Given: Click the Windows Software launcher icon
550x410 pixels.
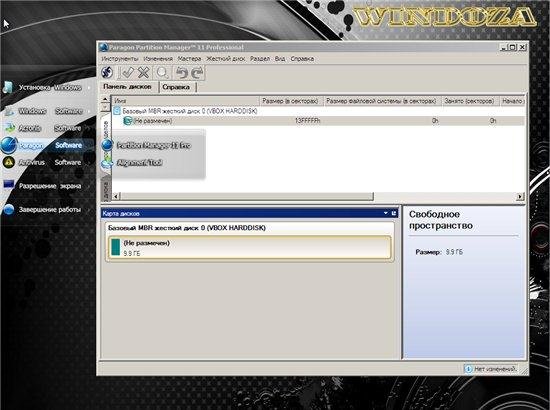Looking at the screenshot, I should (x=9, y=111).
